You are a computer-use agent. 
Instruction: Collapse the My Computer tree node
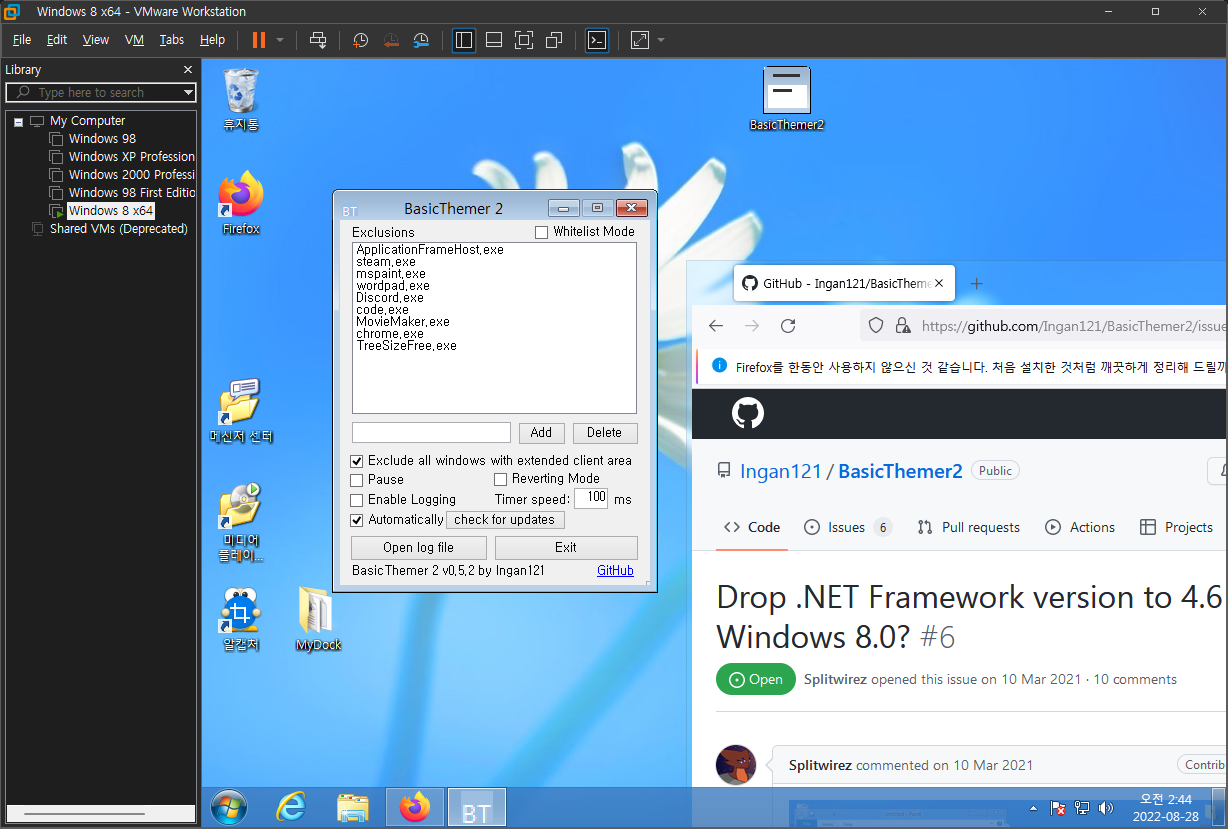coord(18,121)
